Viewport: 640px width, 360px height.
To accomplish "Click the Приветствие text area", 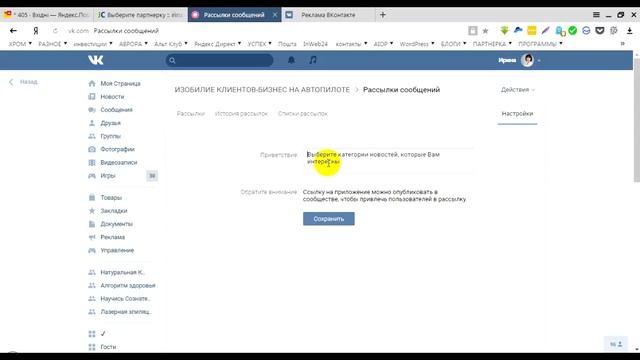I will coord(388,160).
